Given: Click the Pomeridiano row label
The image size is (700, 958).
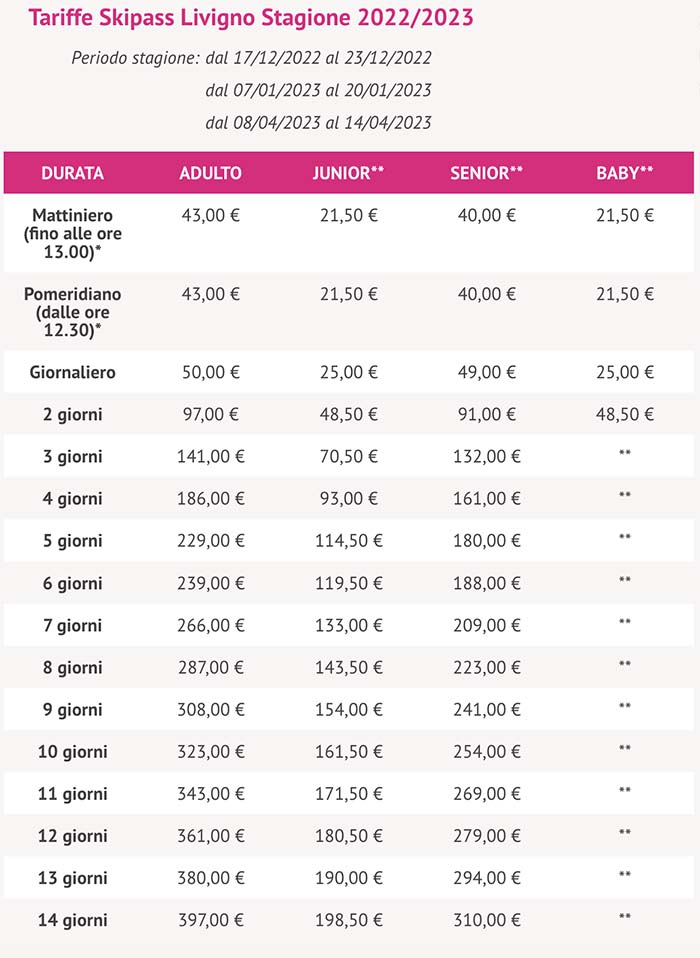Looking at the screenshot, I should (72, 311).
